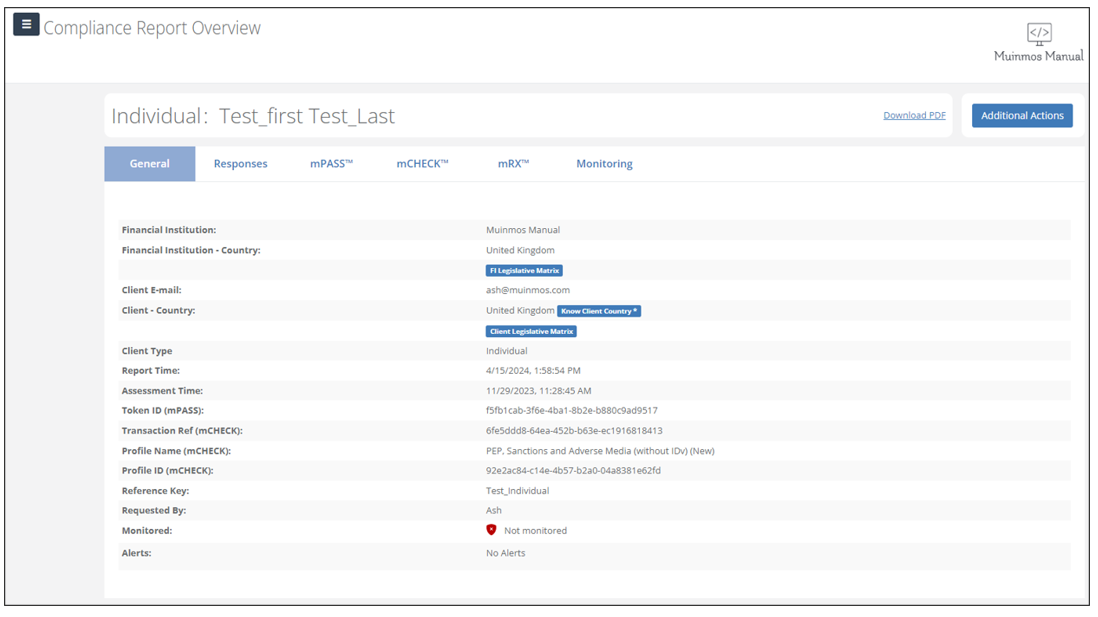The image size is (1098, 617).
Task: Select the mPASS tab
Action: pyautogui.click(x=331, y=164)
